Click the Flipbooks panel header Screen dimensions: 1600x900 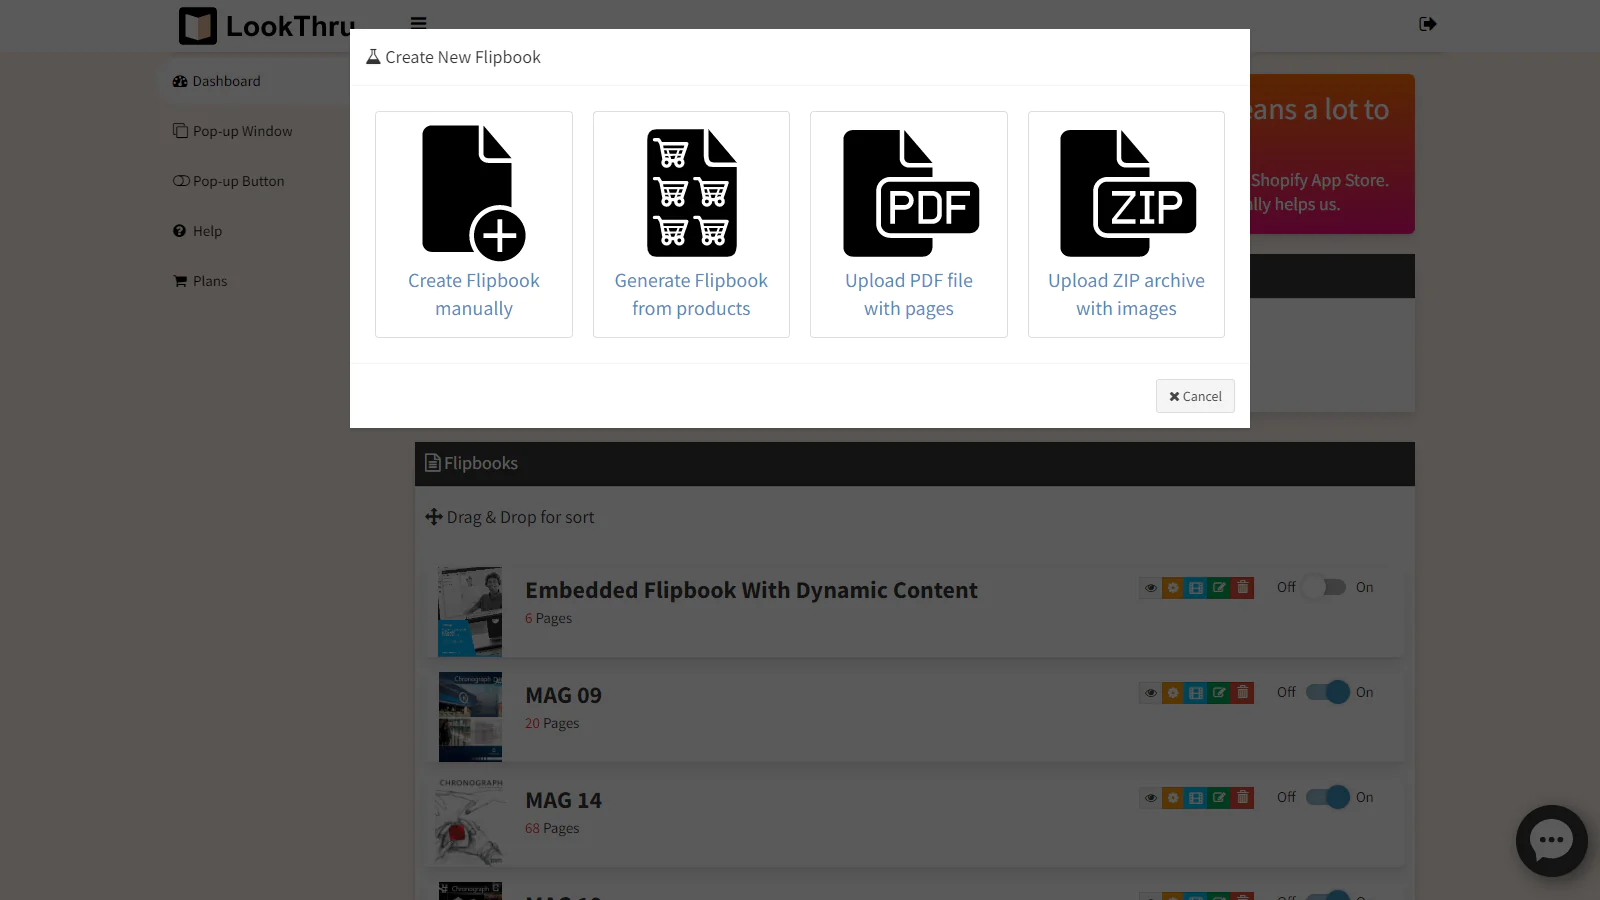point(915,464)
